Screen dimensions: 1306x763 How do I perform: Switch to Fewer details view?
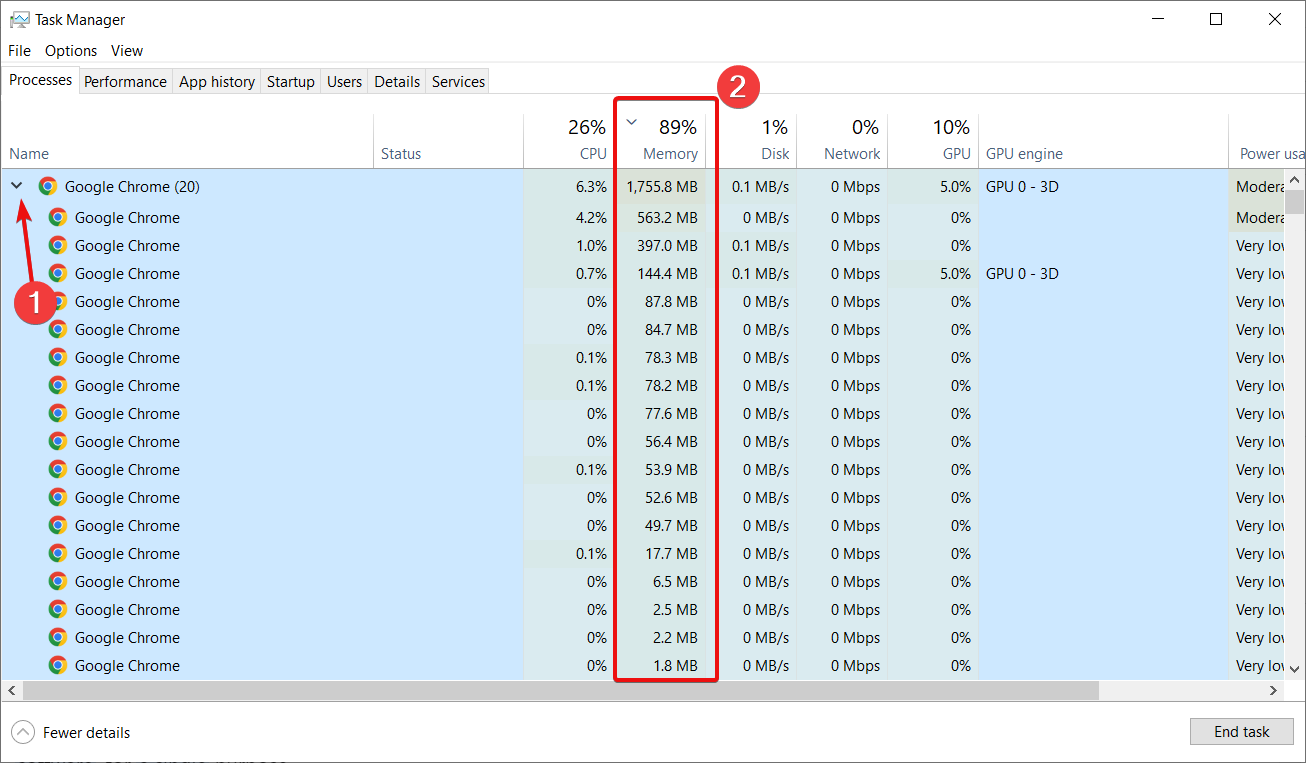[72, 733]
